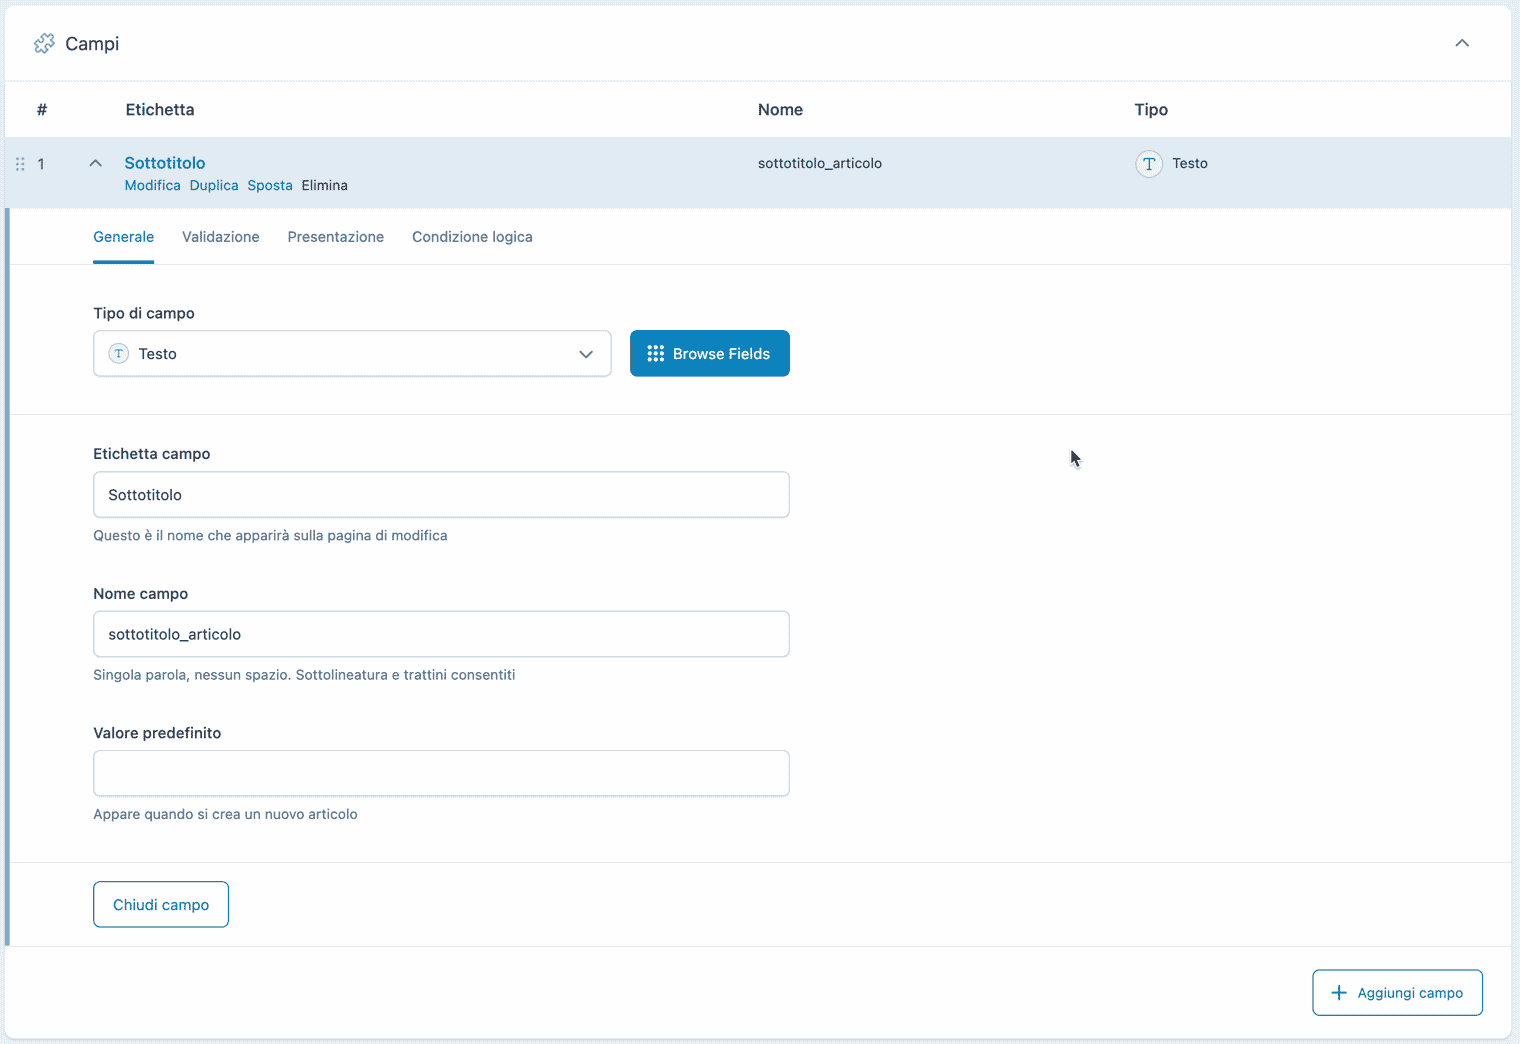Click the Nome campo label

141,594
